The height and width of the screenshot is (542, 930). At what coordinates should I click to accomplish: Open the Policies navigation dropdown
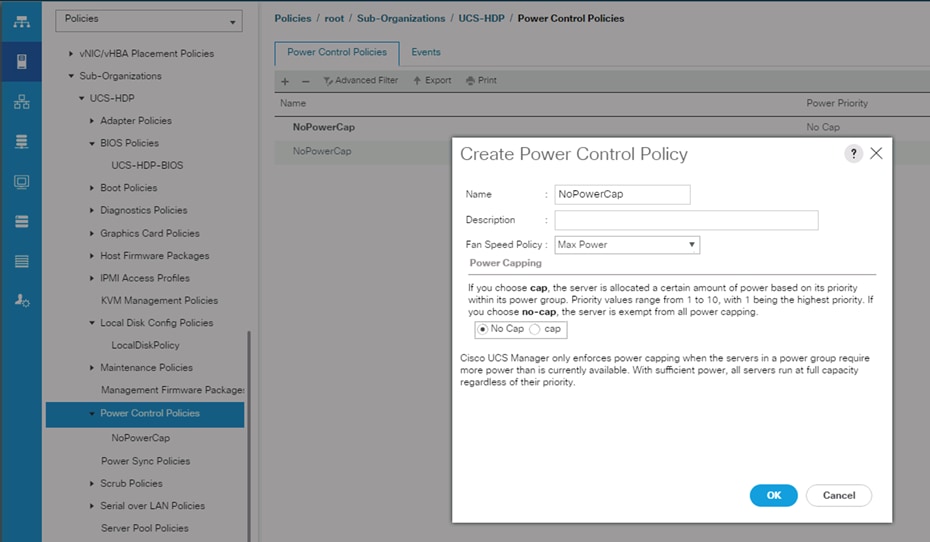149,21
